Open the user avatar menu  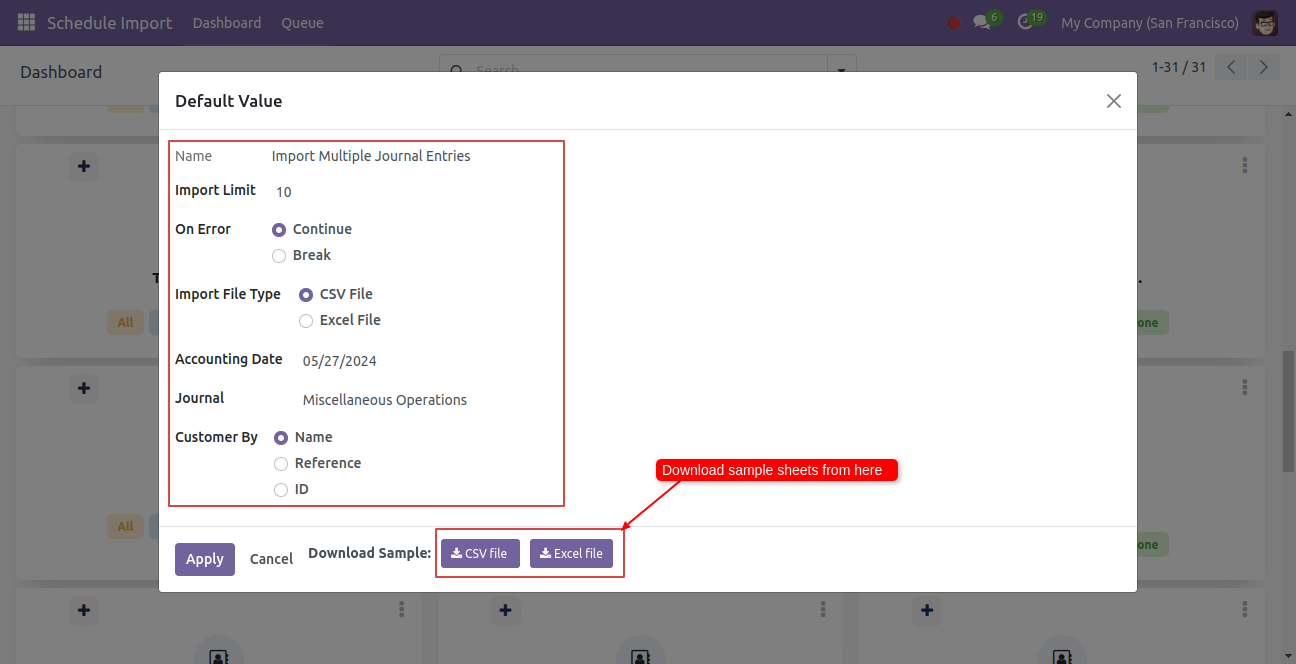pos(1265,22)
